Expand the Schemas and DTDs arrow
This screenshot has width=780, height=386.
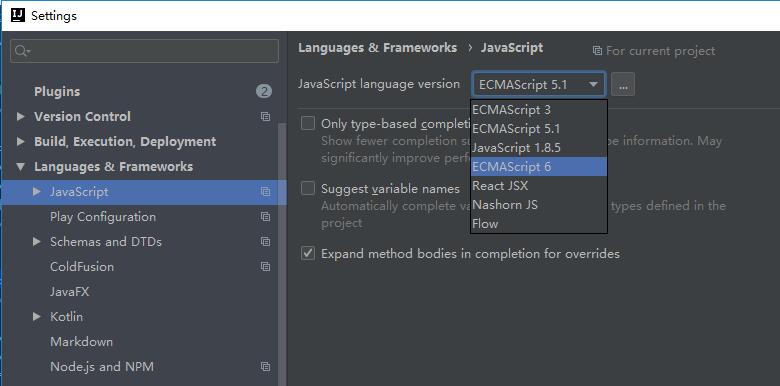(36, 241)
